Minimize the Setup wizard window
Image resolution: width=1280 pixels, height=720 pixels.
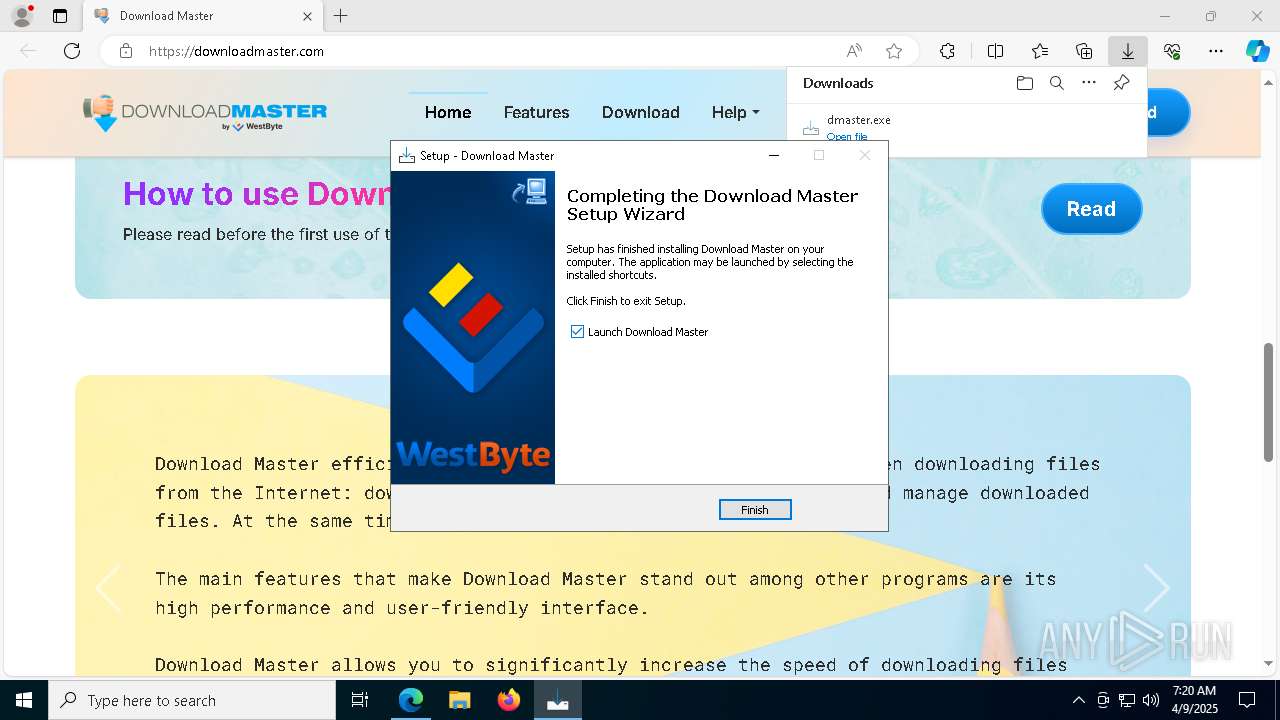tap(774, 155)
